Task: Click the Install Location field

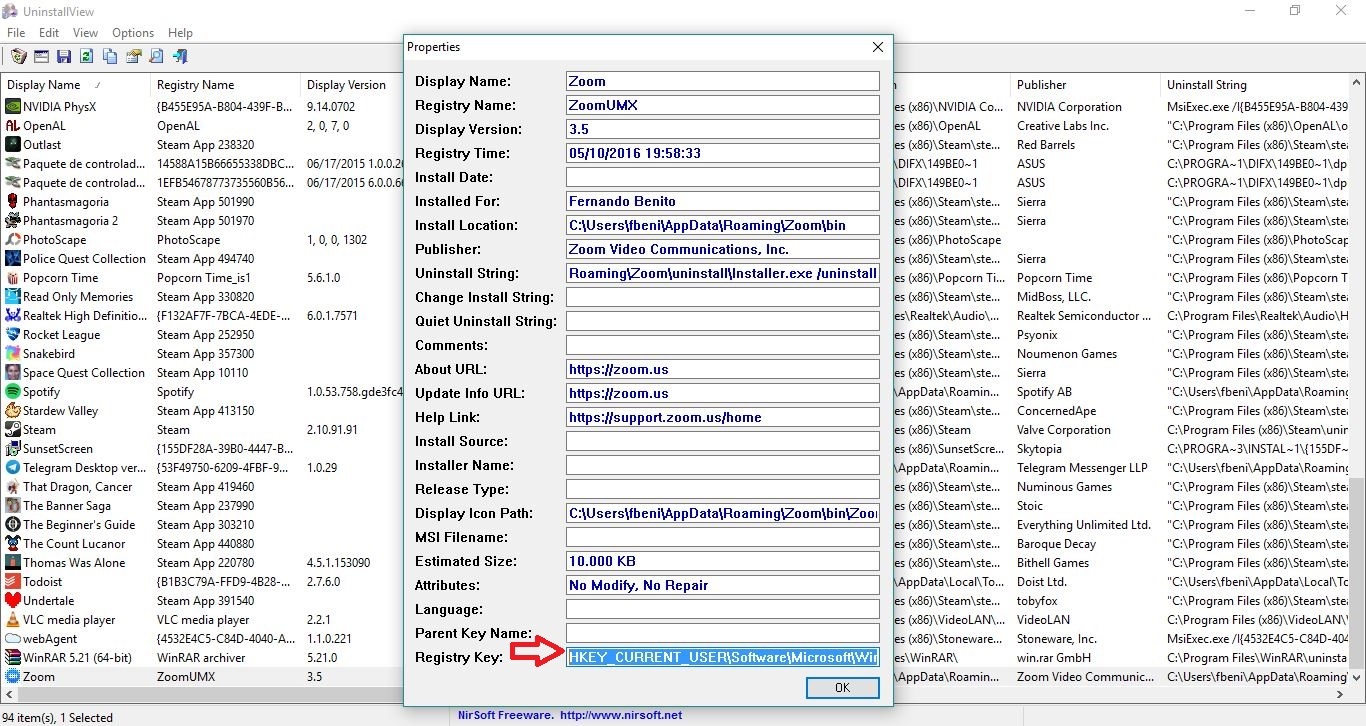Action: [723, 226]
